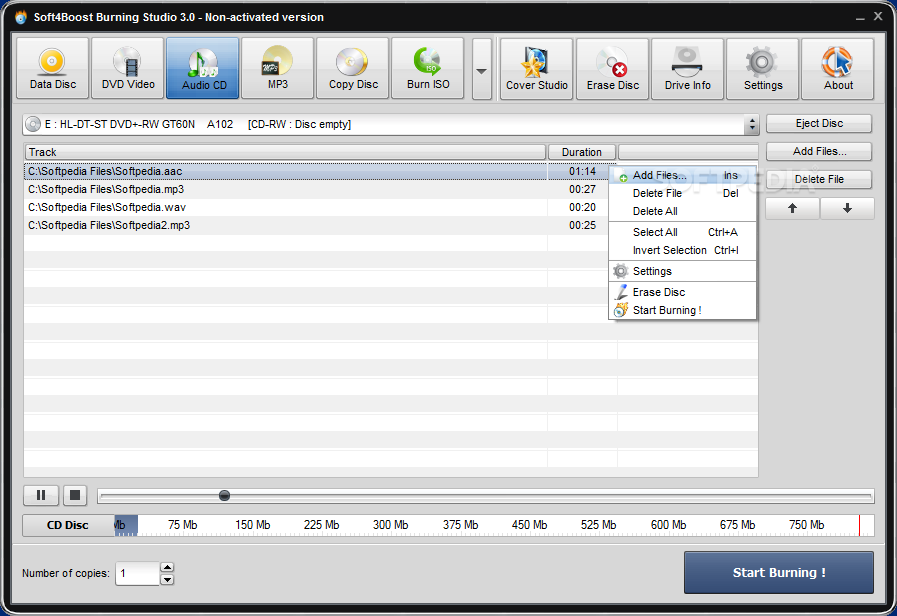Close the Burning Studio window

point(878,17)
